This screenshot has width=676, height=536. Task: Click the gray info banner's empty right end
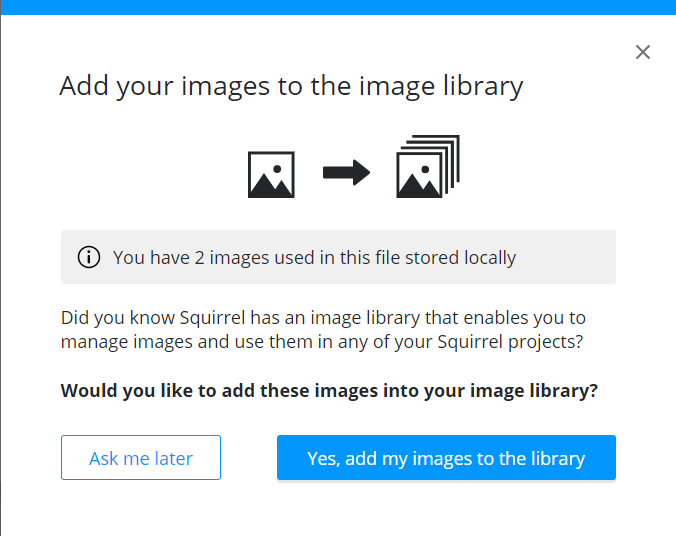click(580, 257)
